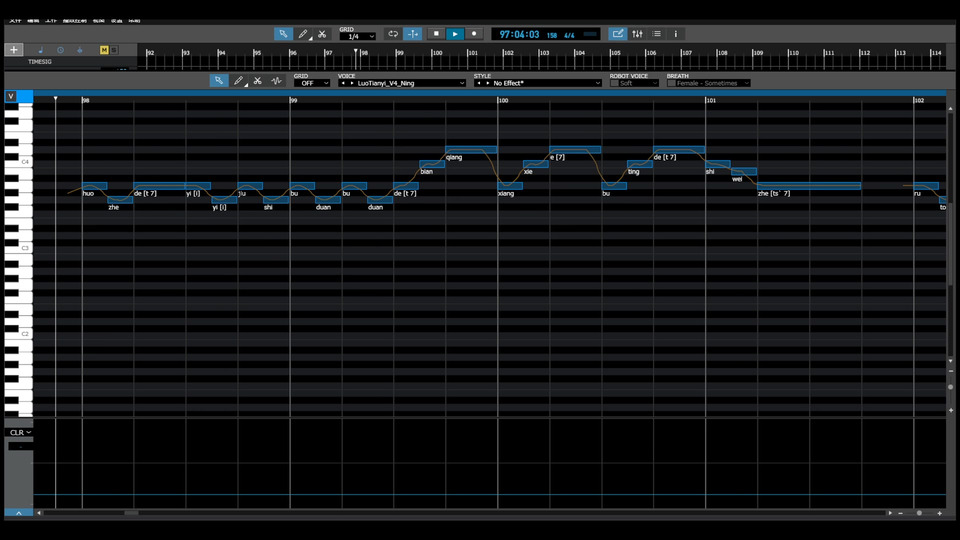Collapse the parameter panel with up chevron
960x540 pixels.
click(19, 513)
